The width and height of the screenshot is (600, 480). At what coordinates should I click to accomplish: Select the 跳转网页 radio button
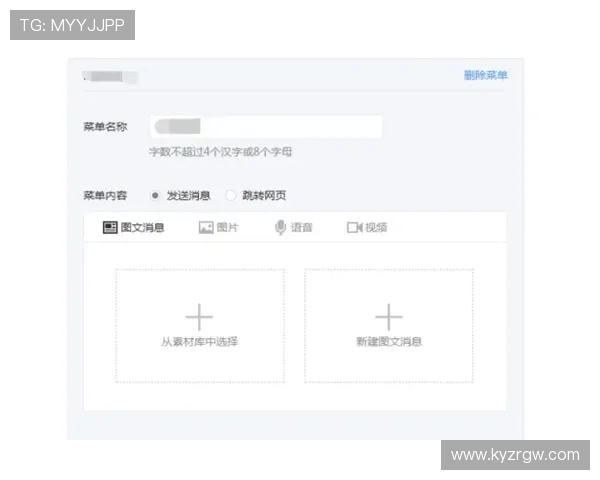(230, 196)
